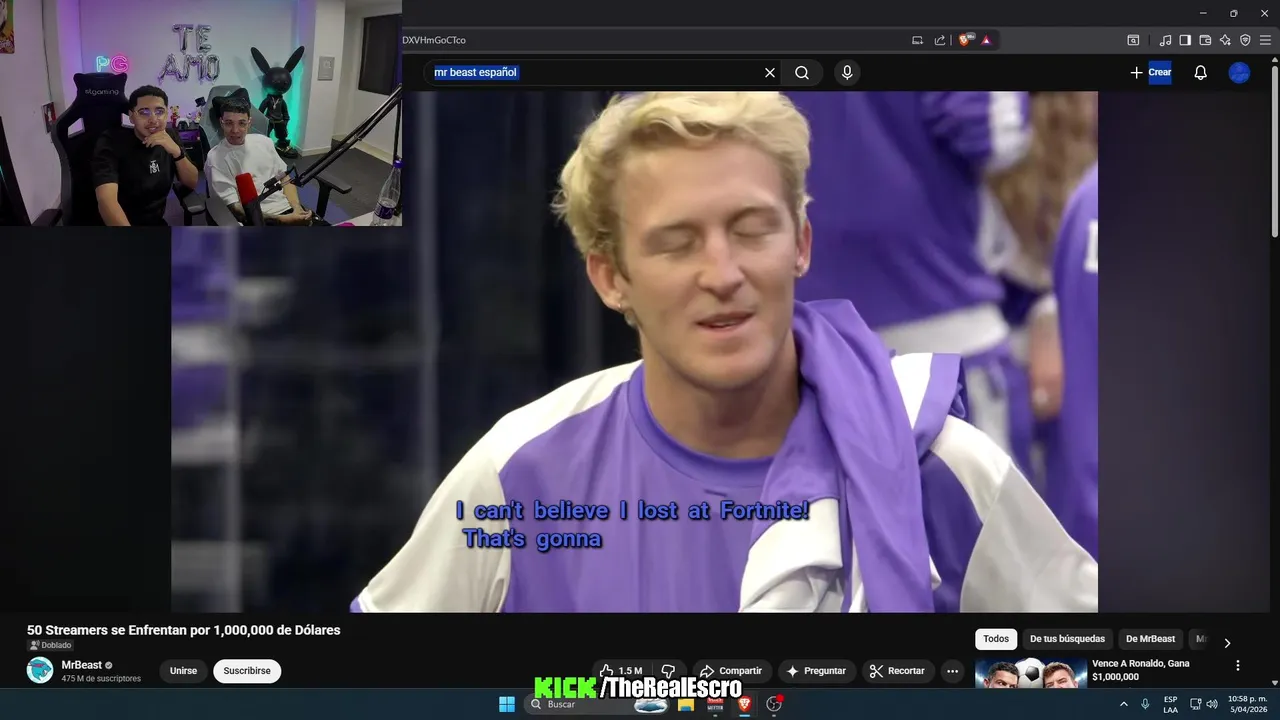Open the Brave browser taskbar icon
Image resolution: width=1280 pixels, height=720 pixels.
point(744,704)
